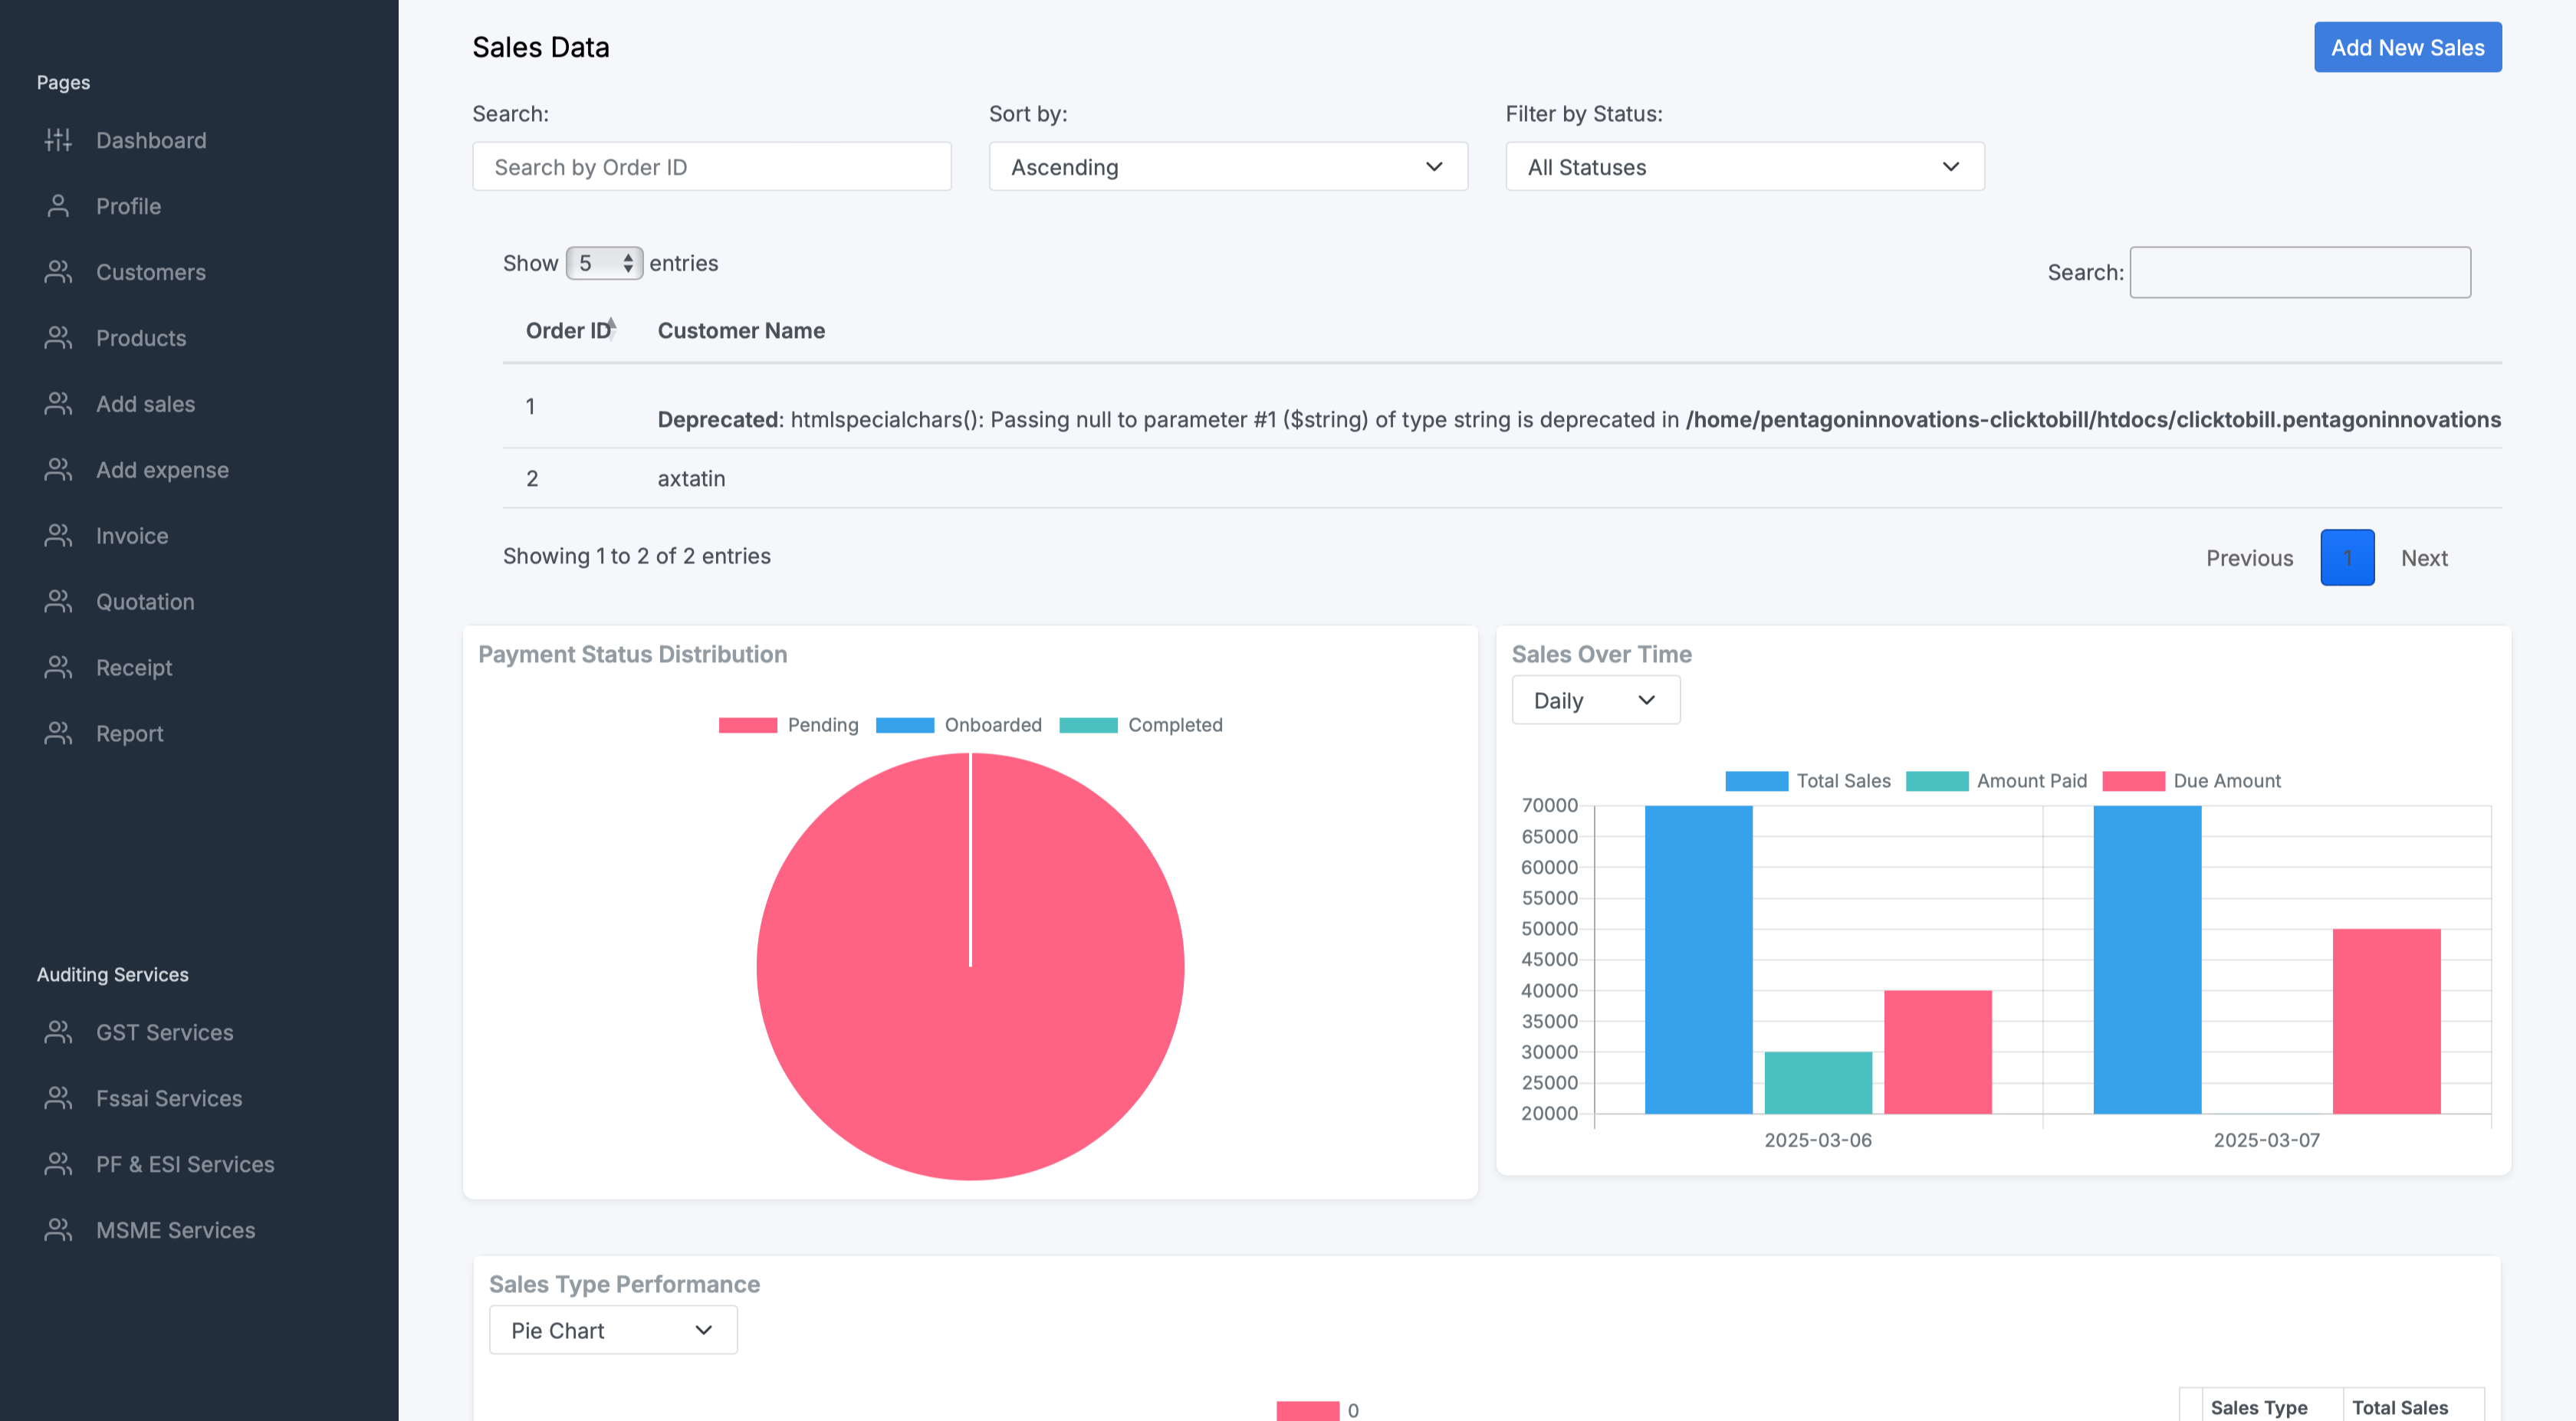Open the Customers page
Image resolution: width=2576 pixels, height=1421 pixels.
click(150, 272)
